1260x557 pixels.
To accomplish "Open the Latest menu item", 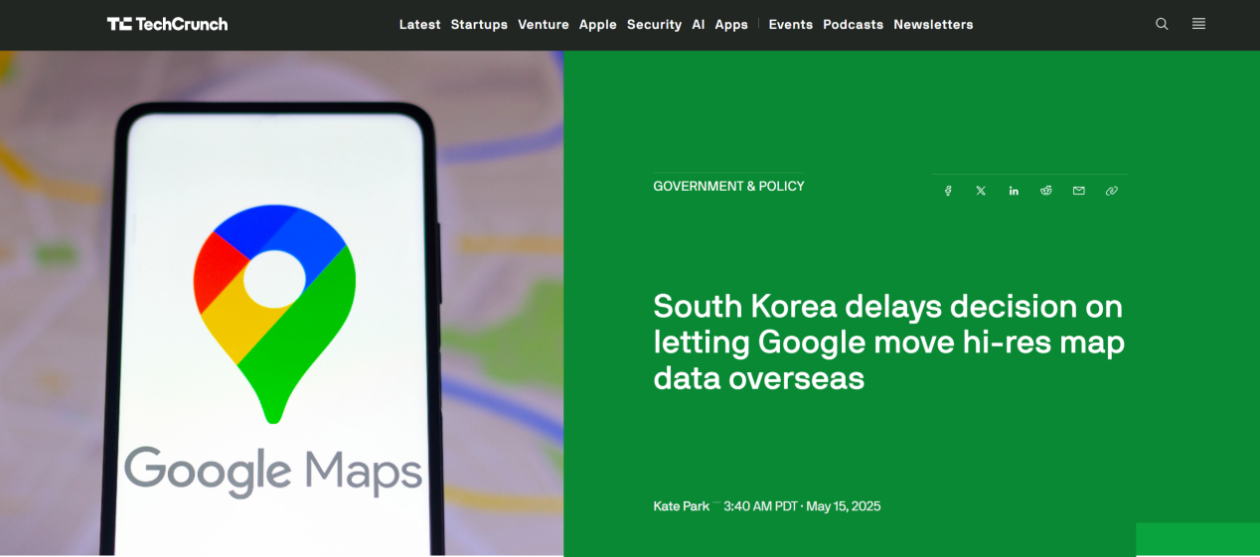I will pos(420,24).
